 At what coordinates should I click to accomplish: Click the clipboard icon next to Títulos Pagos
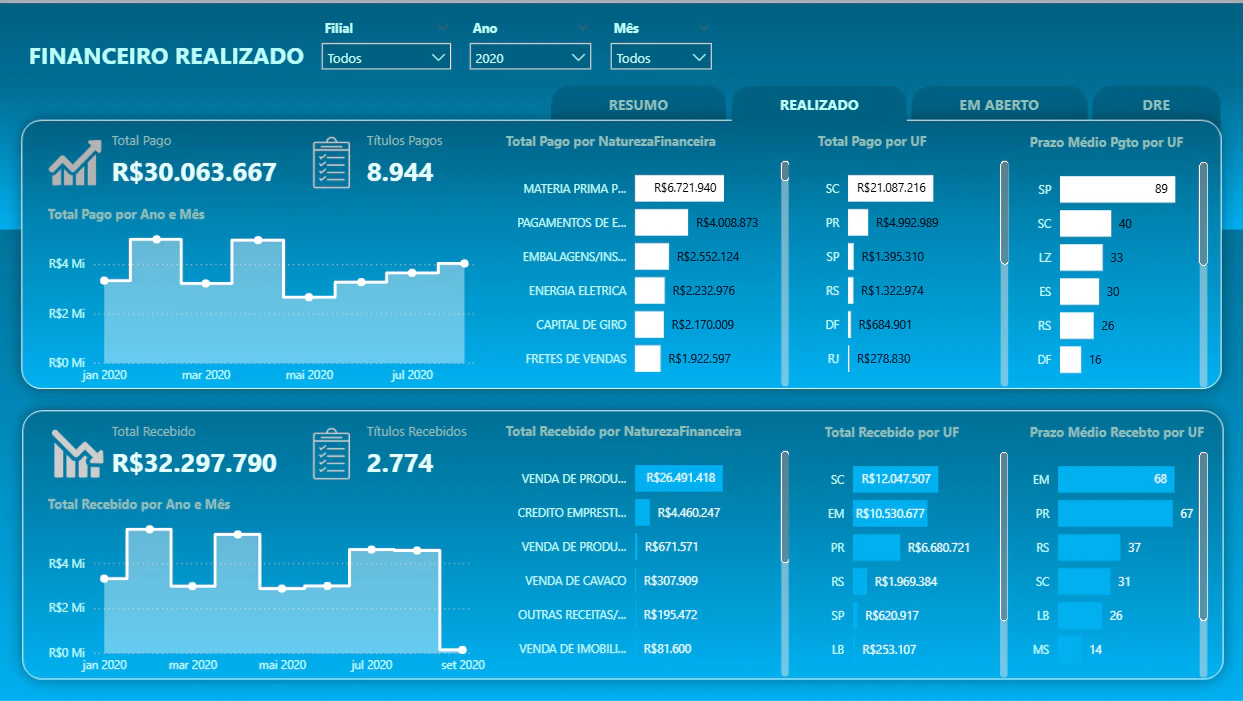click(x=332, y=163)
